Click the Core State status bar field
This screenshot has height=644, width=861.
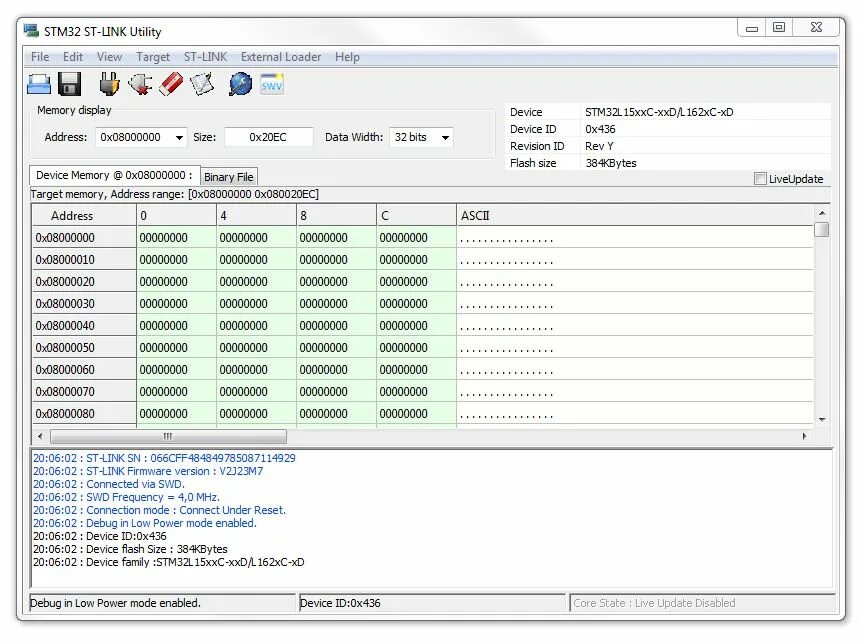(702, 603)
